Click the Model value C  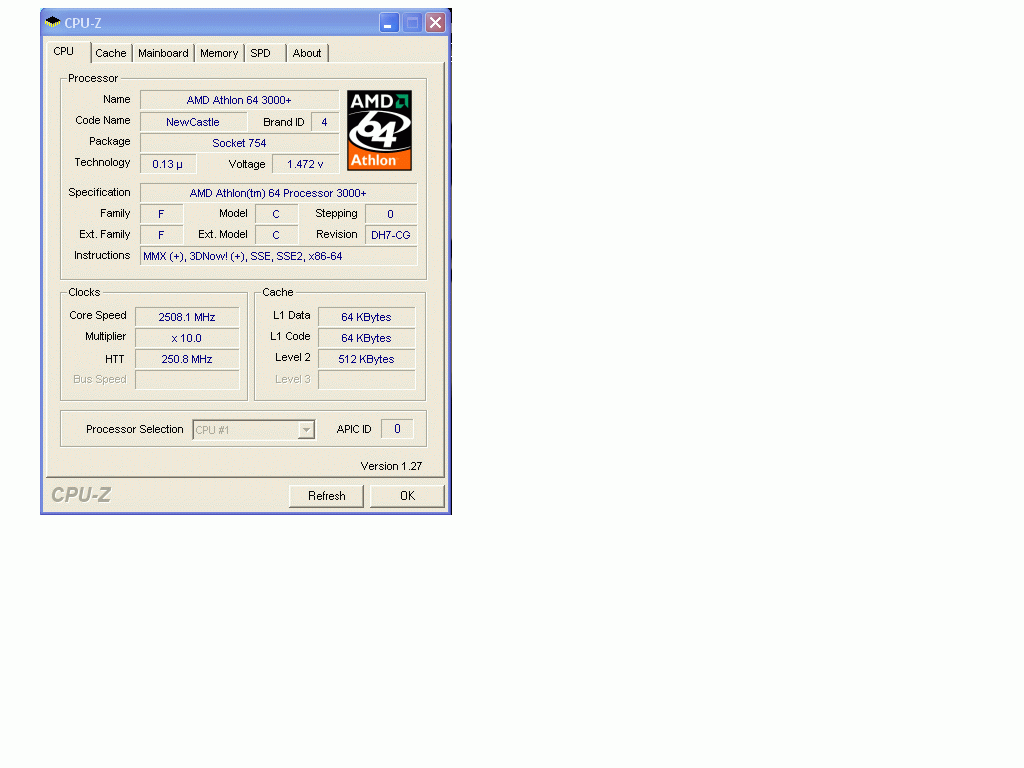coord(276,214)
